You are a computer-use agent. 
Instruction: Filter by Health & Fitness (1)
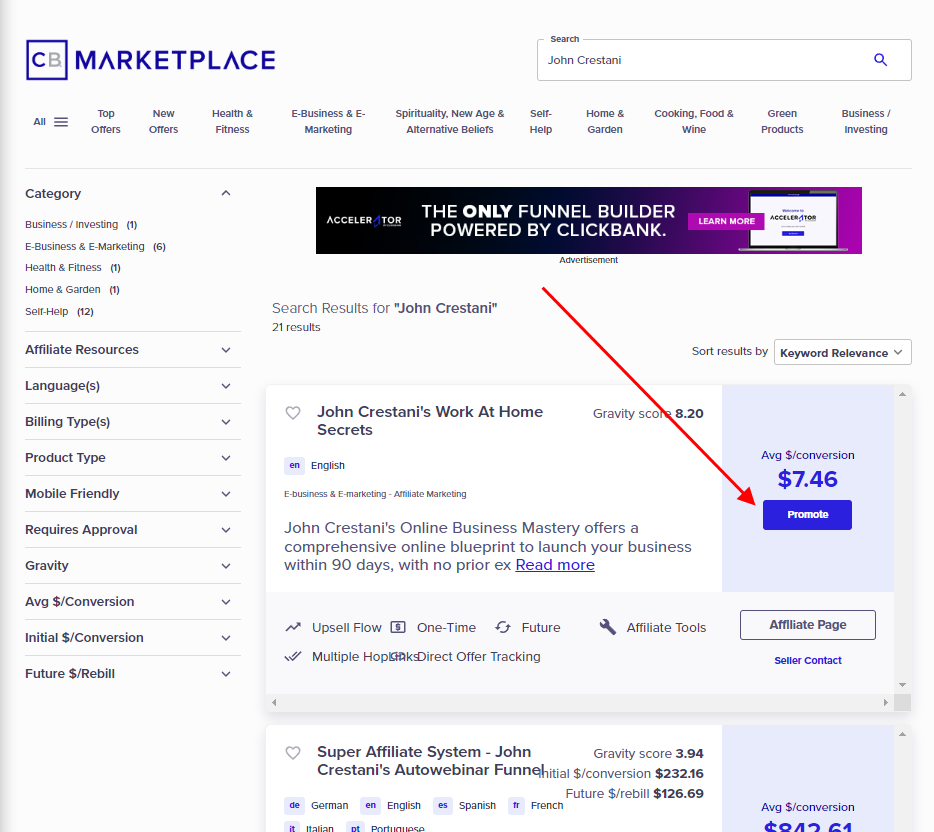click(x=73, y=268)
